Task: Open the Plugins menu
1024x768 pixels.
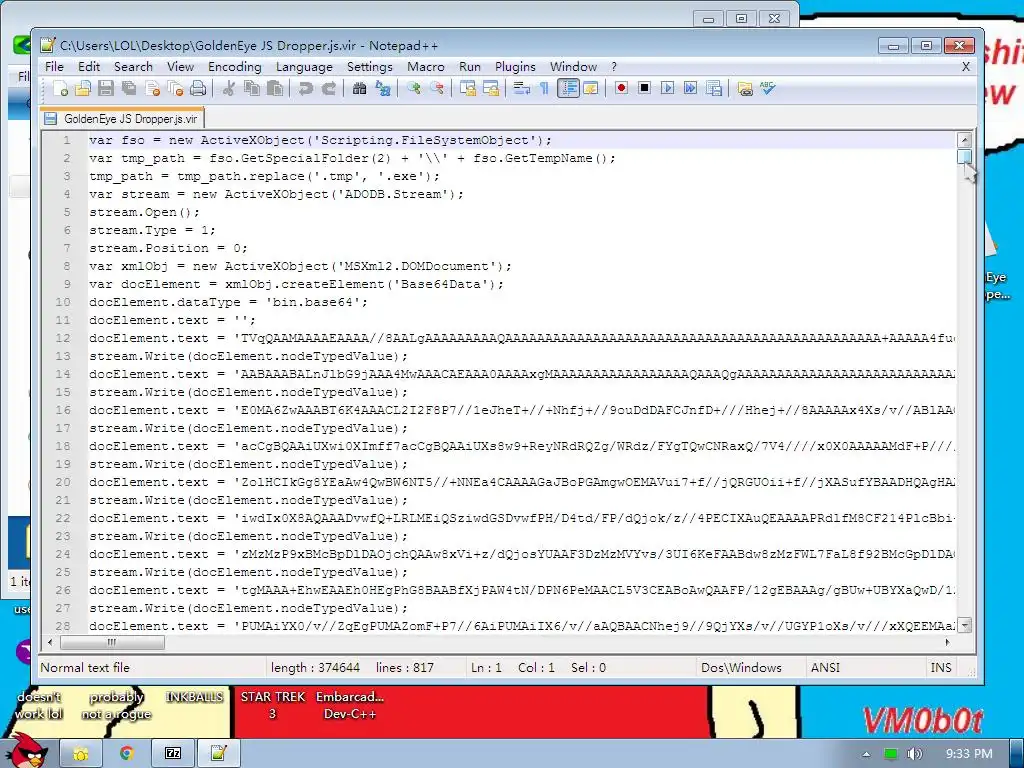Action: point(515,67)
